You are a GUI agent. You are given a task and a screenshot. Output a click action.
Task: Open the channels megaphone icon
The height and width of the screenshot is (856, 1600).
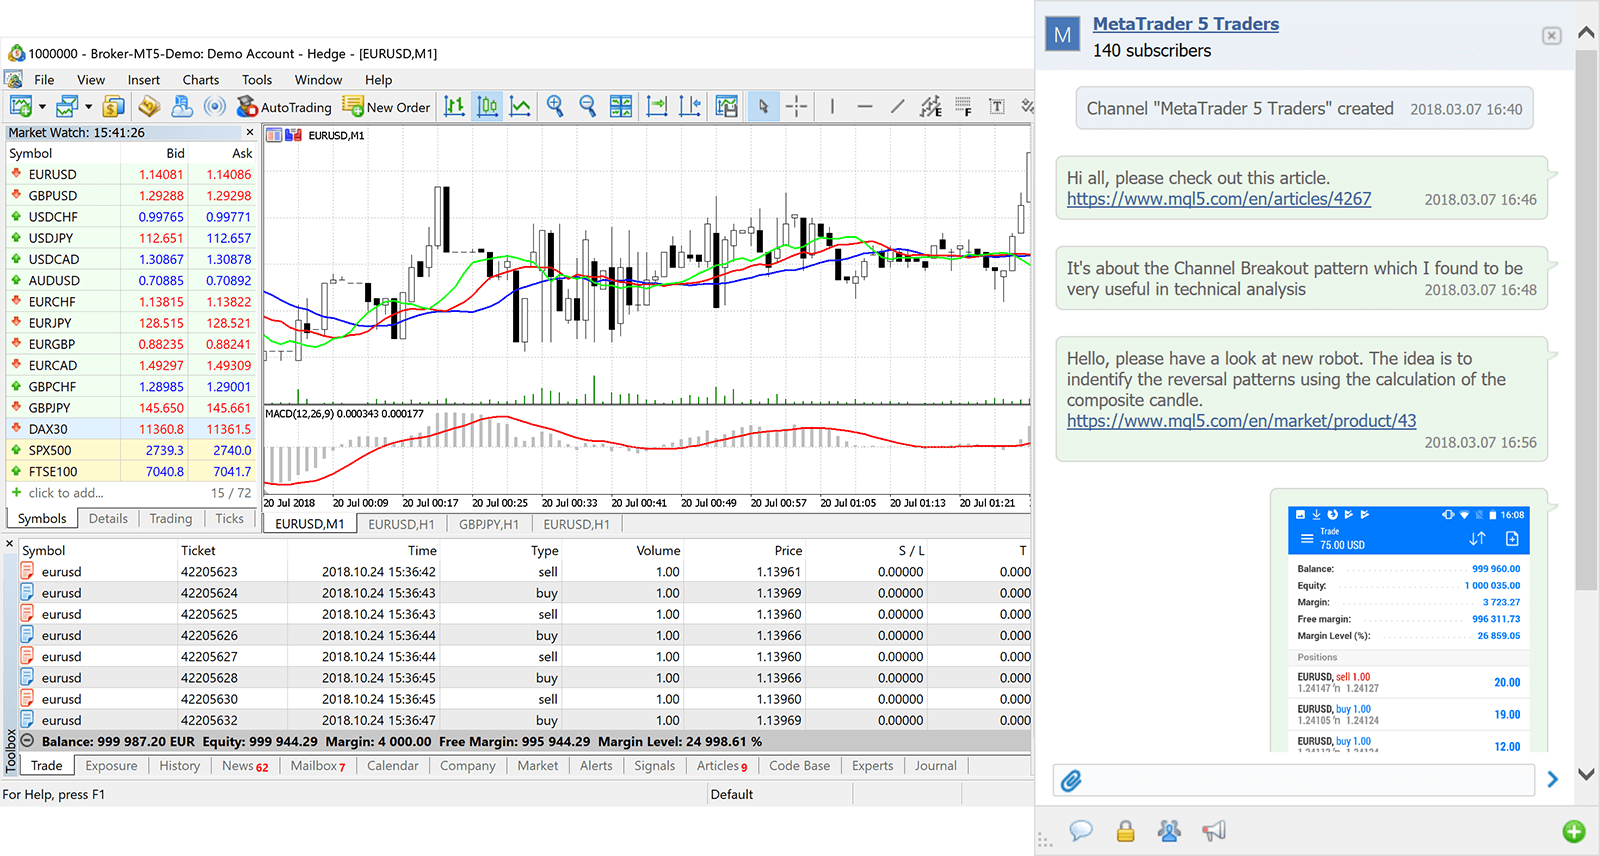click(1213, 831)
